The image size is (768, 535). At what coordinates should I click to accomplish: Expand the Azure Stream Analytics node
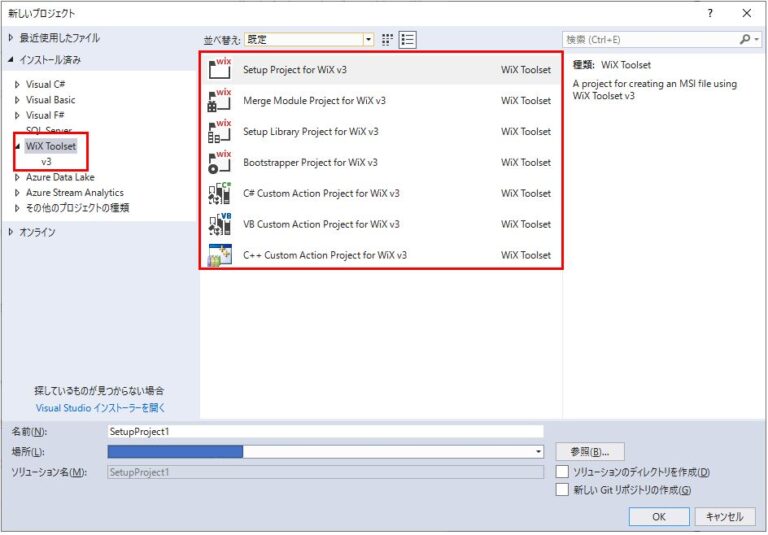(x=17, y=193)
